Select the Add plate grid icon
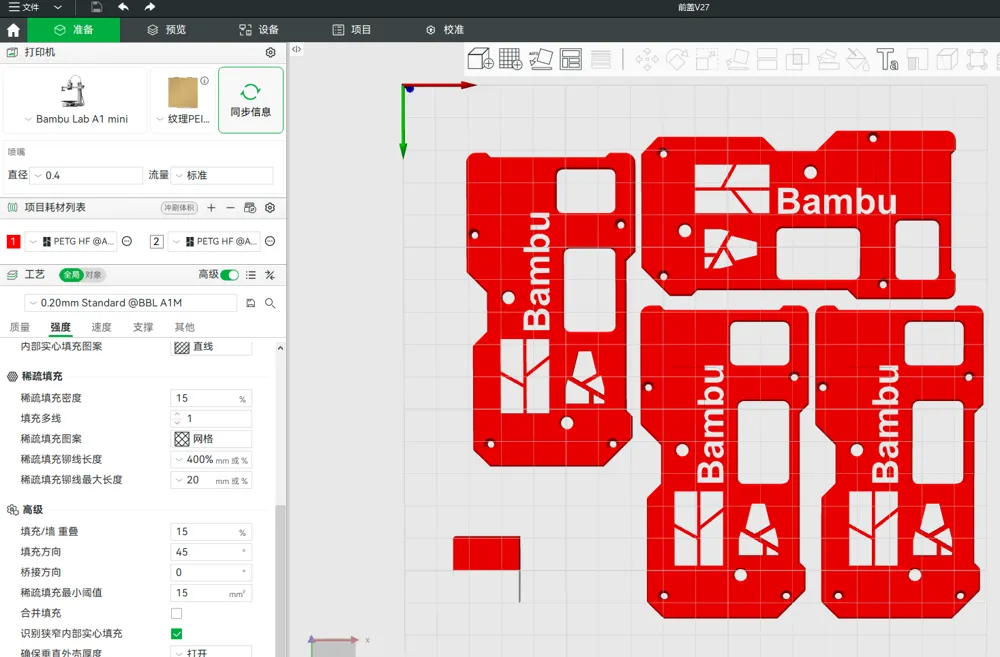 coord(511,59)
